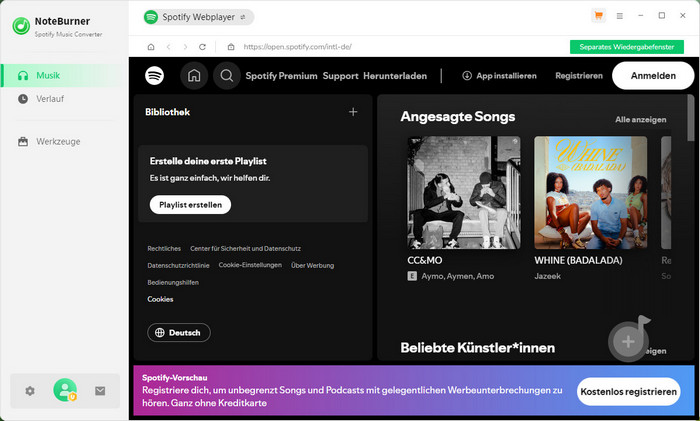Screen dimensions: 700x421
Task: Open NoteBurner settings gear icon
Action: tap(30, 391)
